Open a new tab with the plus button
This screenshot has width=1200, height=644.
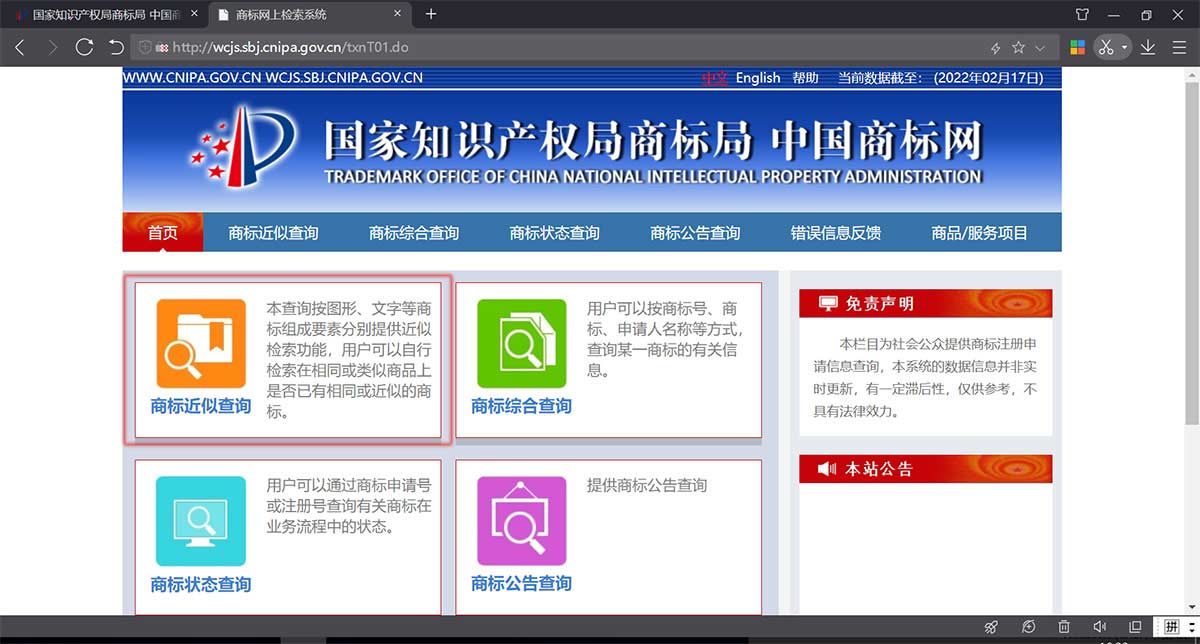(431, 14)
